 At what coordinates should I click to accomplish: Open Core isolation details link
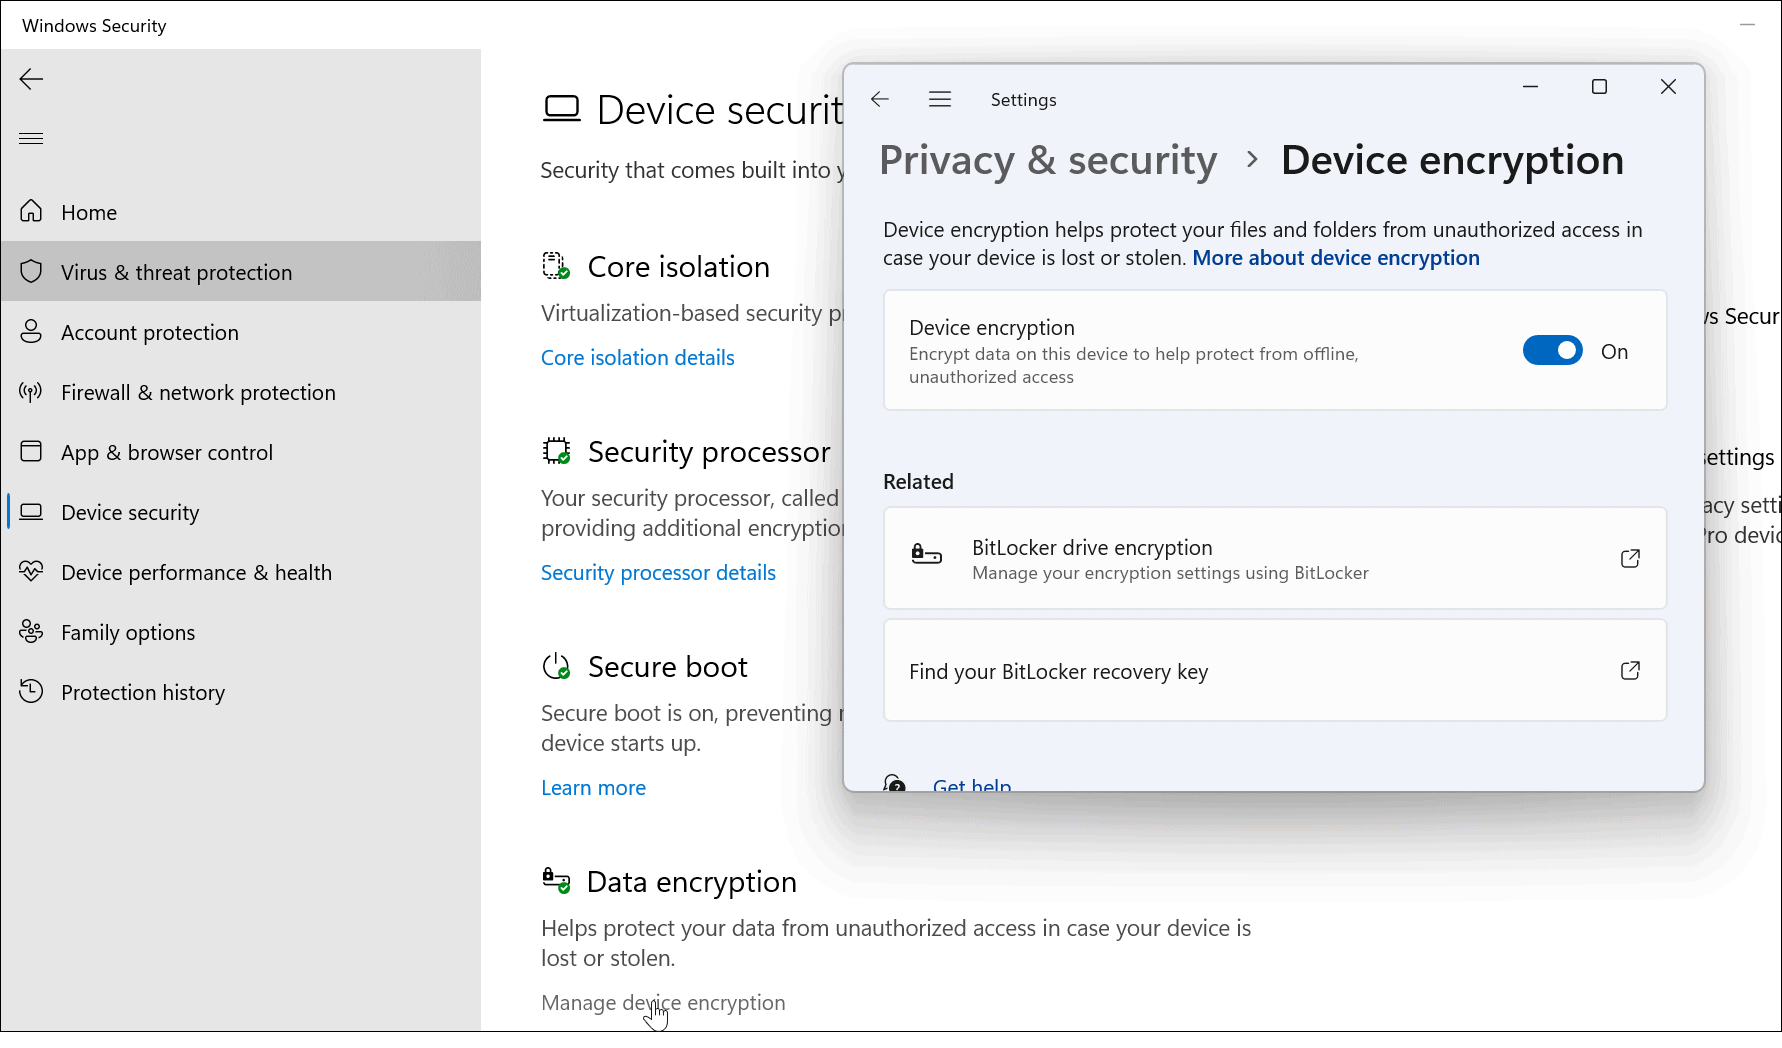click(x=637, y=358)
